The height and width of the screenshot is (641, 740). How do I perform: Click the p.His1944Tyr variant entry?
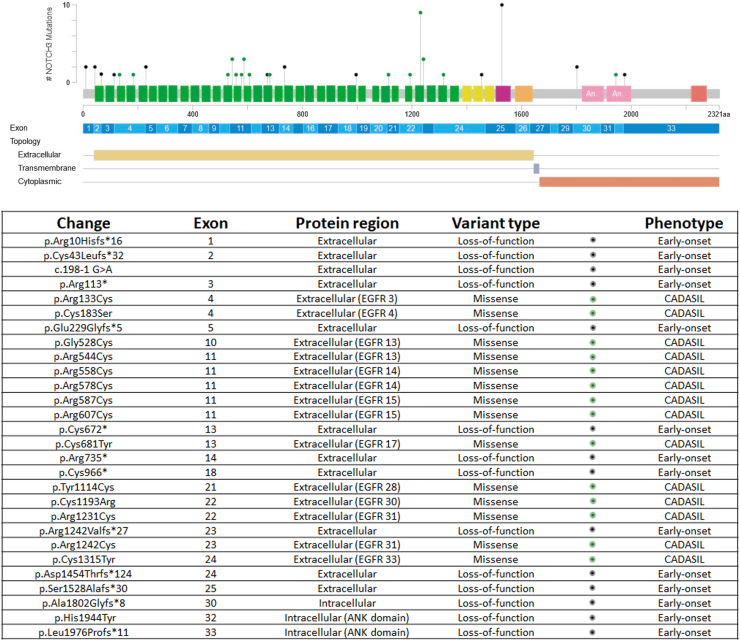click(x=83, y=619)
